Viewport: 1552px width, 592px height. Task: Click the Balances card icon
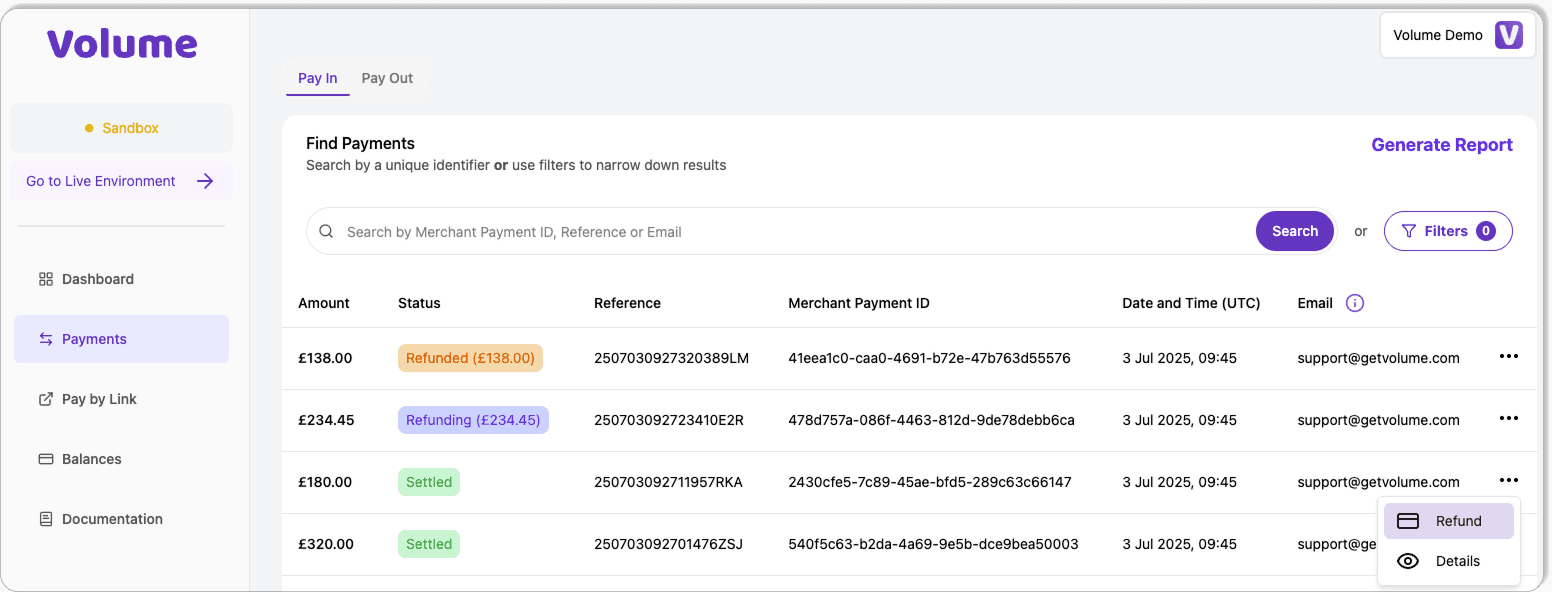(x=45, y=459)
